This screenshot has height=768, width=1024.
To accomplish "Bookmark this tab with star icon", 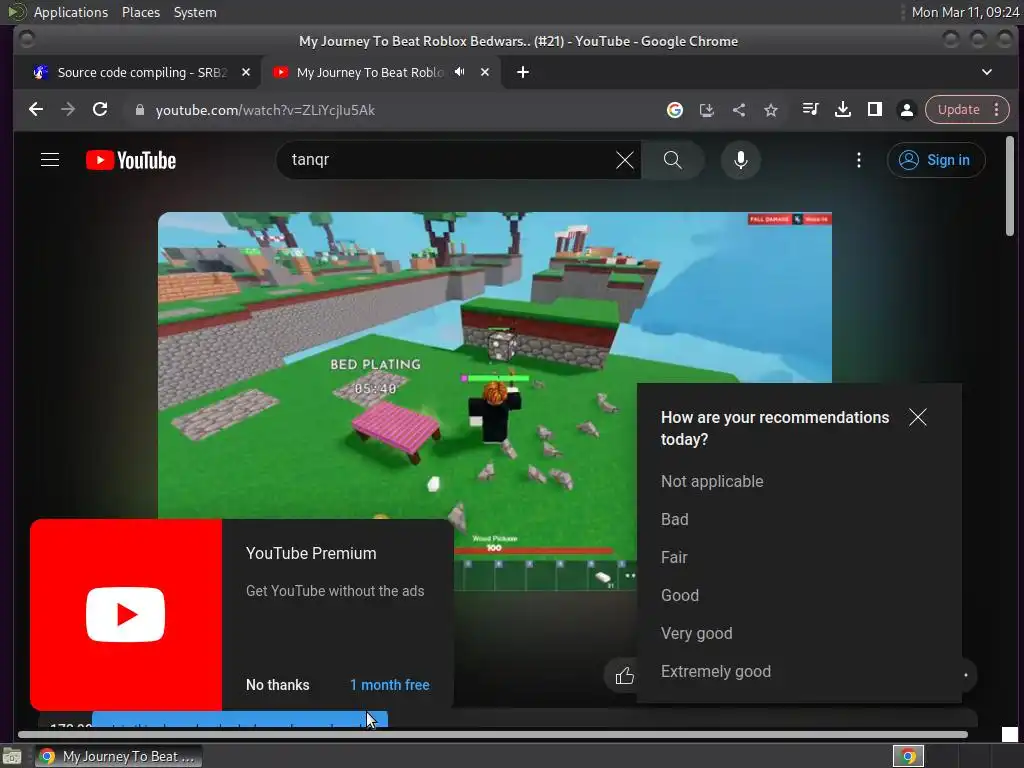I will click(771, 110).
